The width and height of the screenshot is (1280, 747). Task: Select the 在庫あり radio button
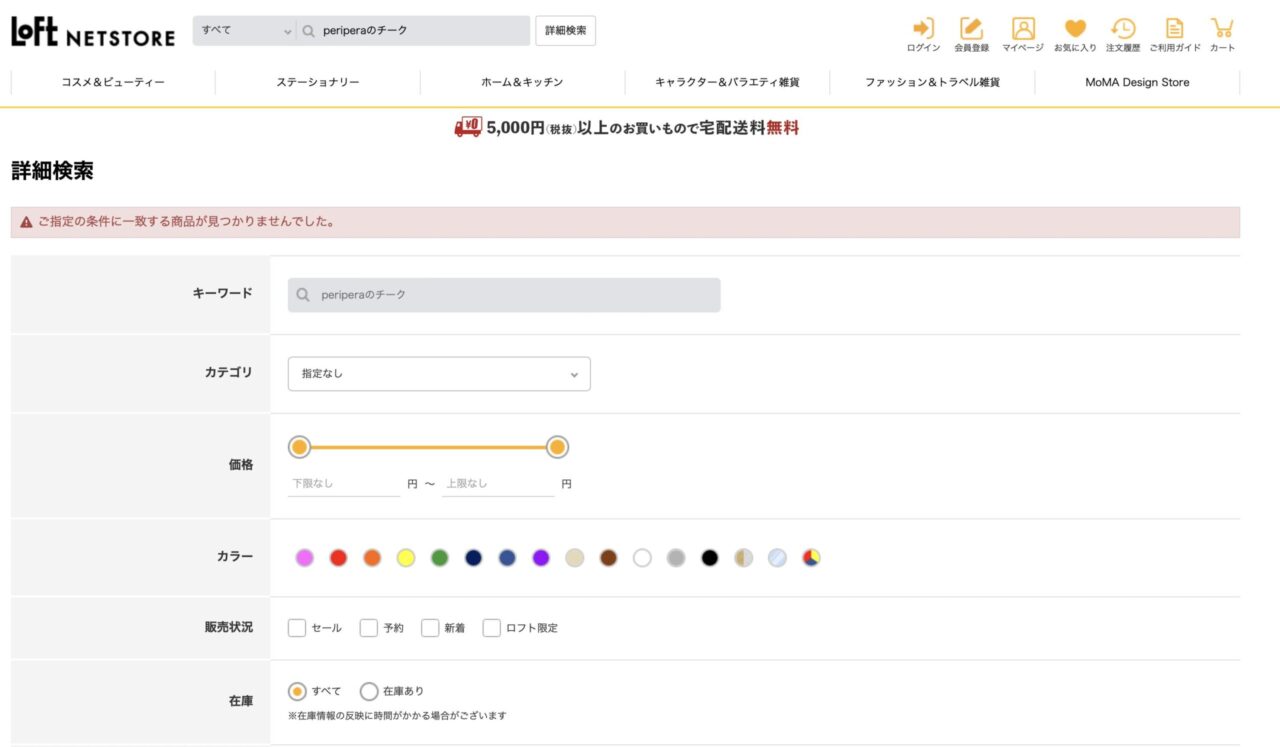click(369, 691)
